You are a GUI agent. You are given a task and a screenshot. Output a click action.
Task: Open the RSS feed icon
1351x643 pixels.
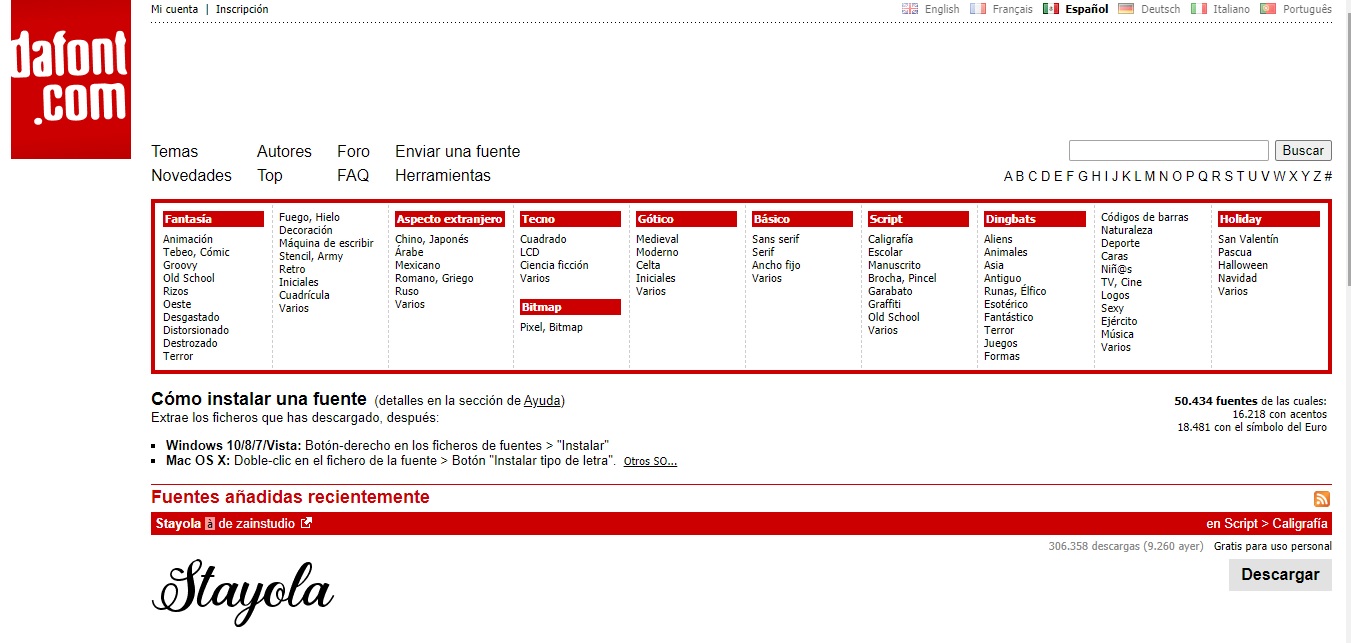pos(1321,499)
